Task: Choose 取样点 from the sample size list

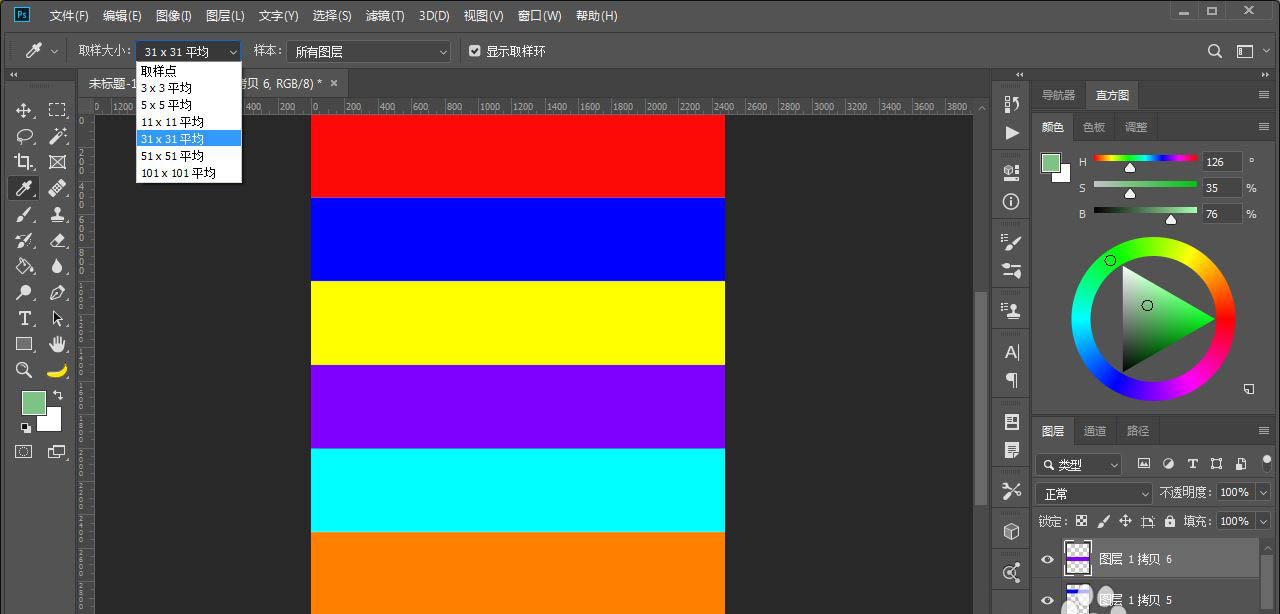Action: click(189, 71)
